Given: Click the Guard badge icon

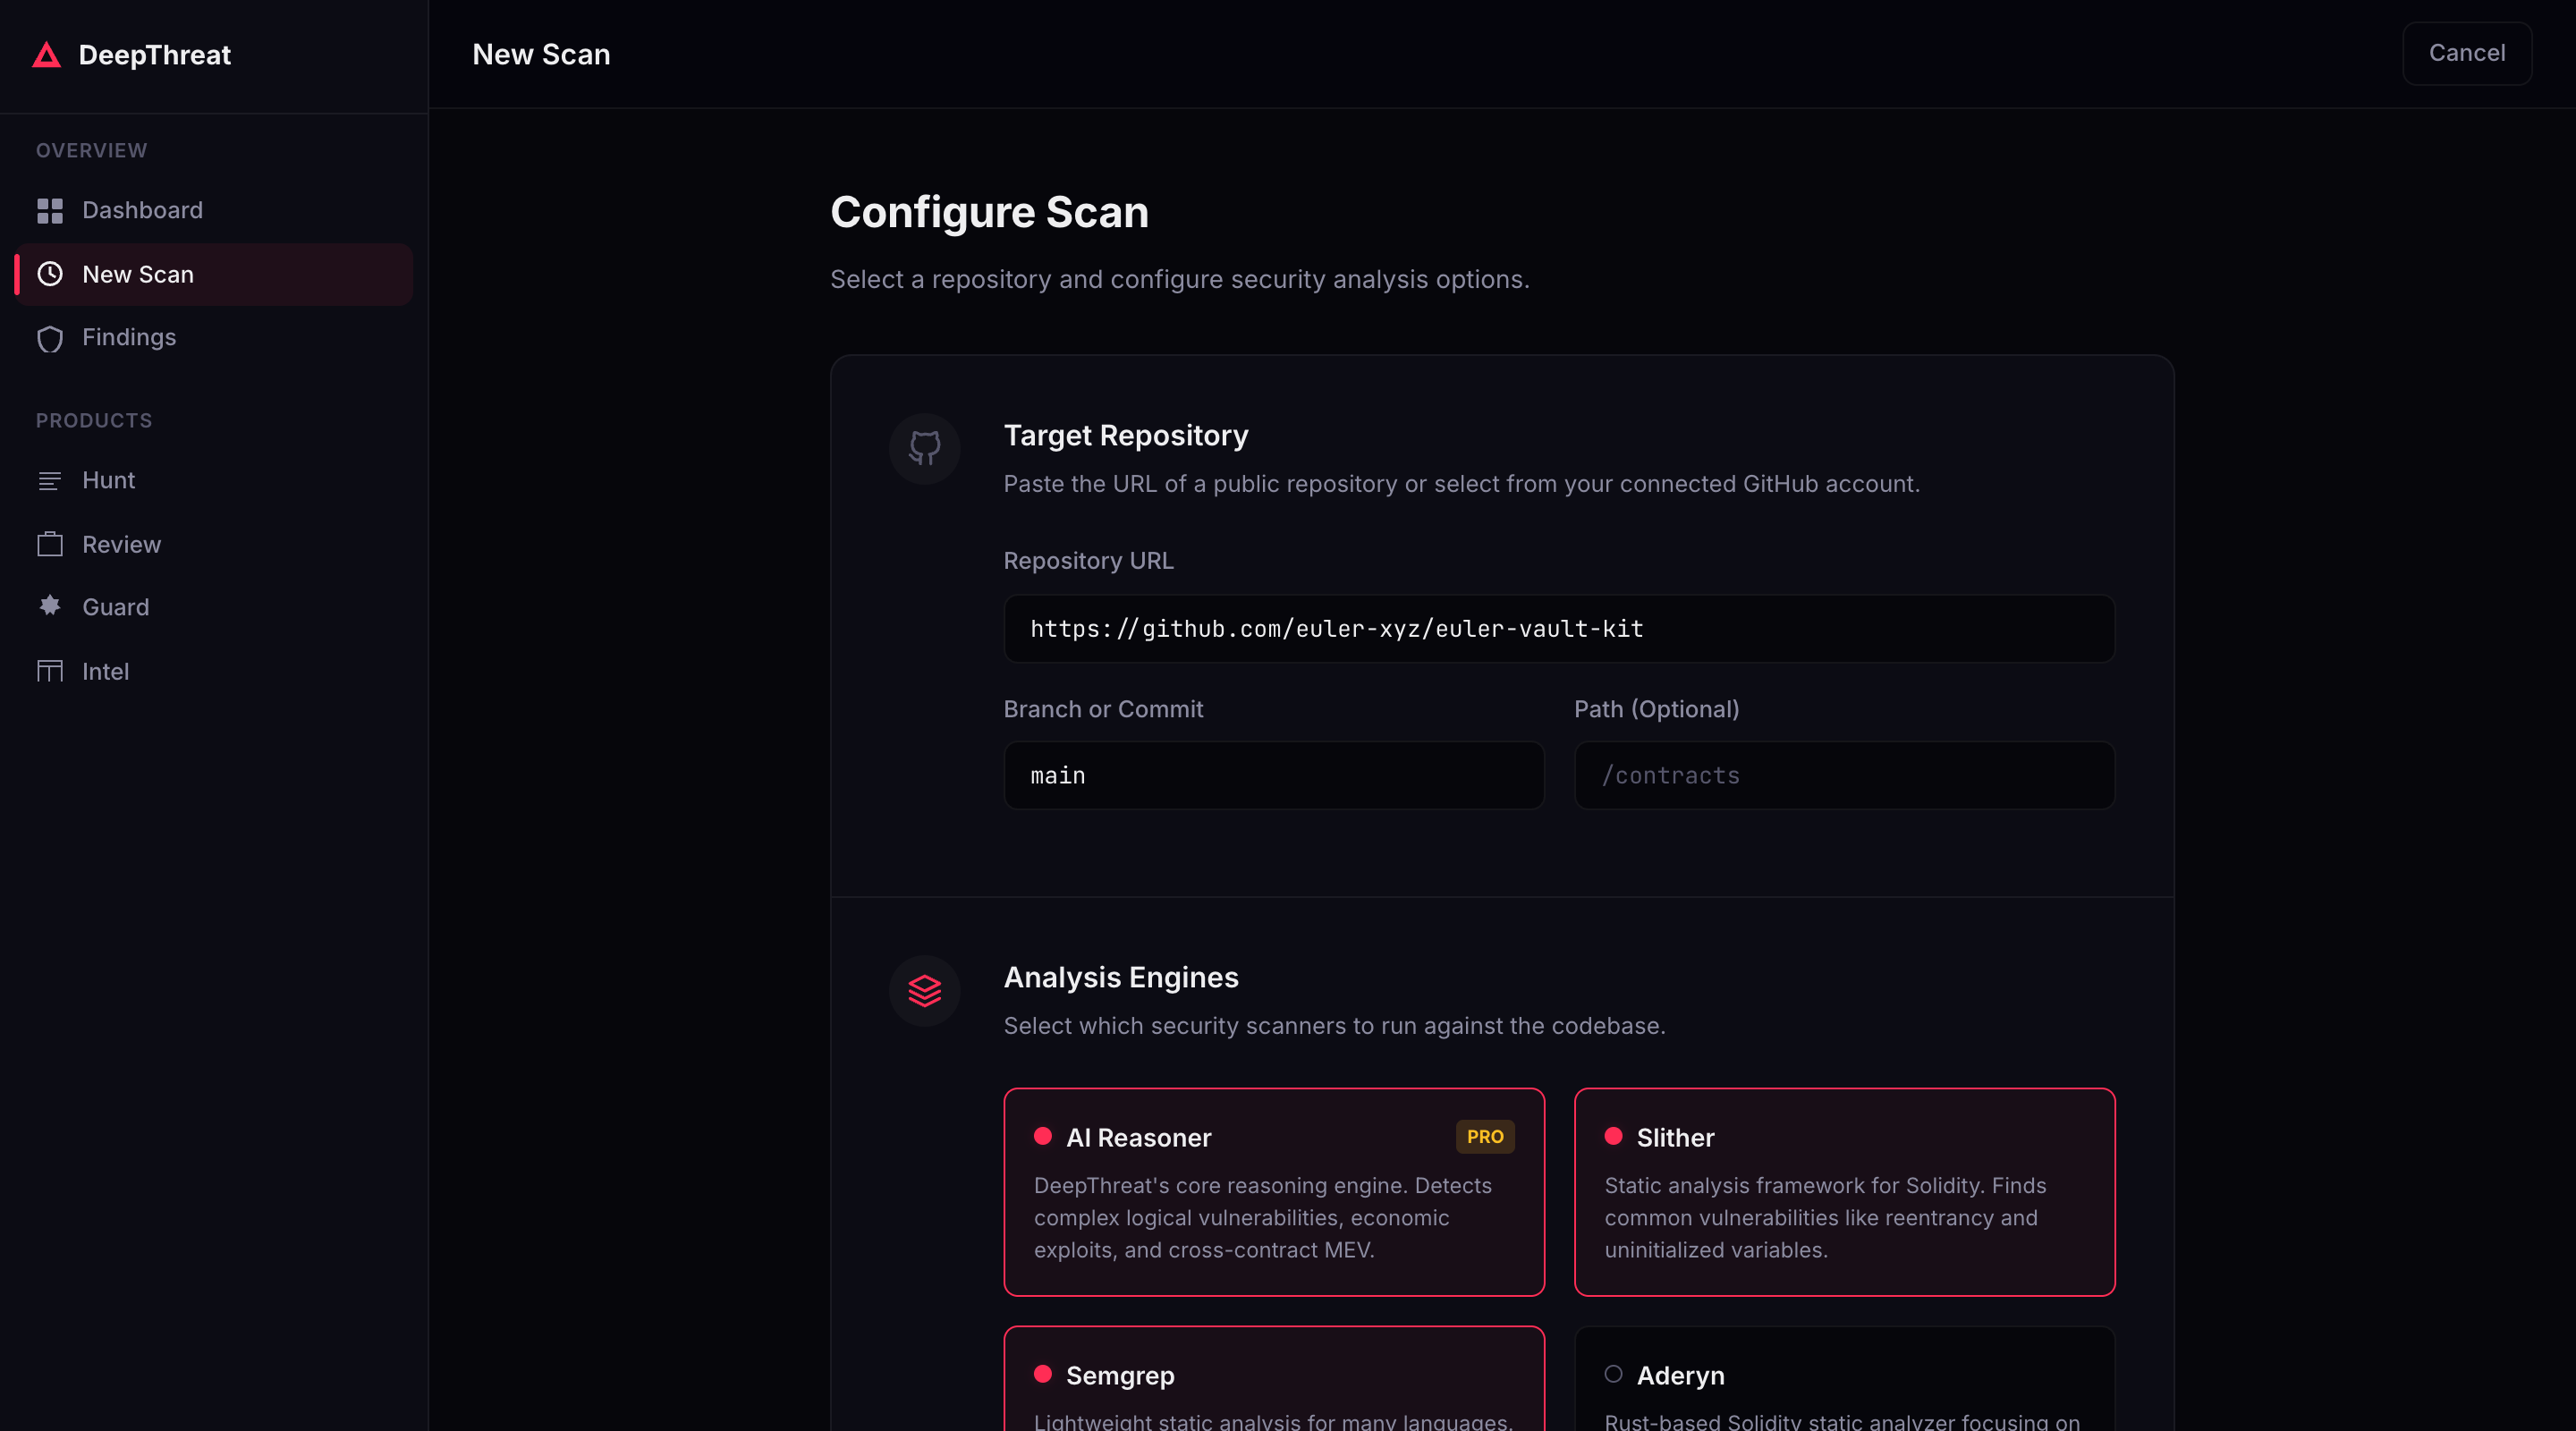Looking at the screenshot, I should pos(50,606).
